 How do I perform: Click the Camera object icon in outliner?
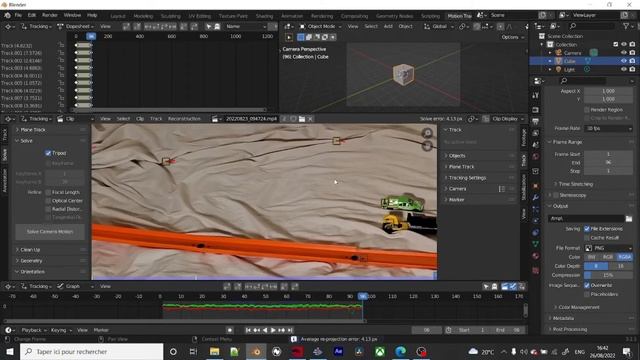click(x=558, y=53)
